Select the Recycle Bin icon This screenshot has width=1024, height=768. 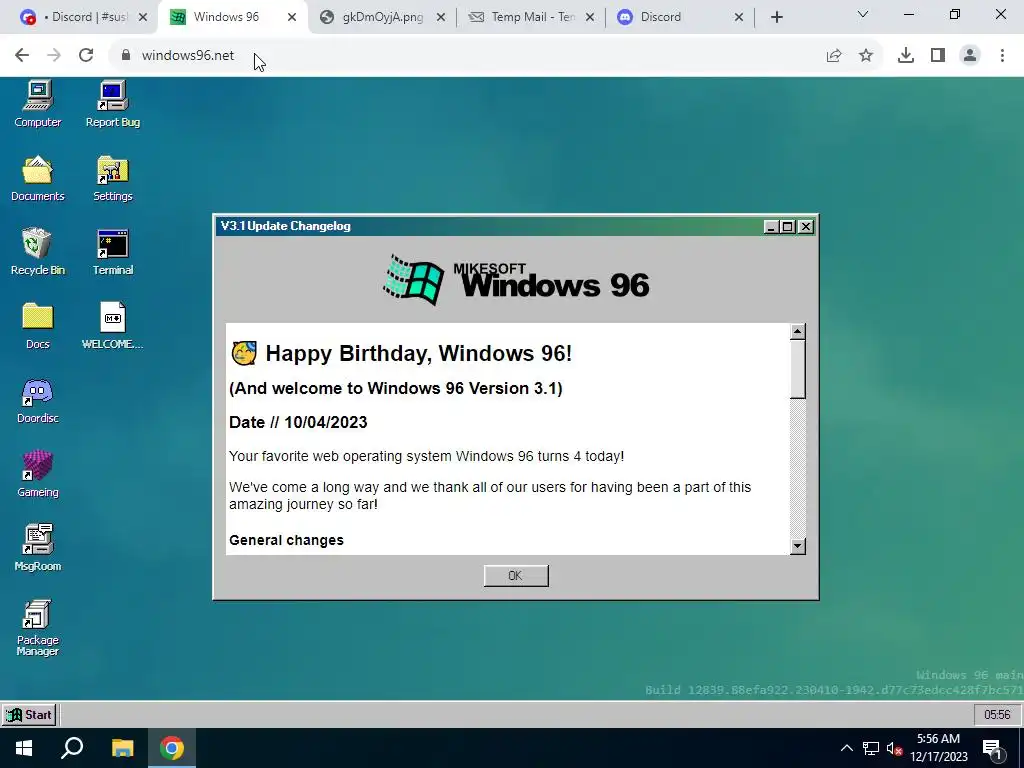37,251
